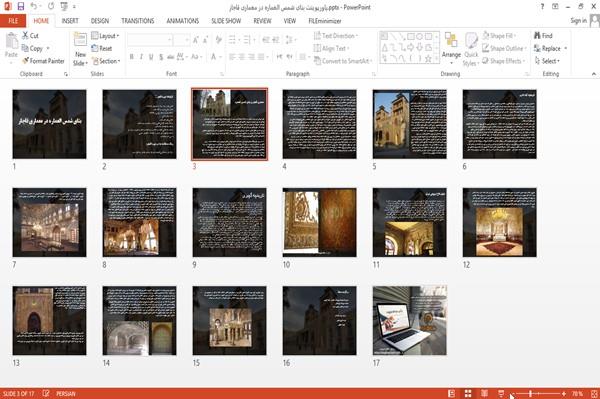
Task: Start Slide Show from status bar icon
Action: point(501,393)
